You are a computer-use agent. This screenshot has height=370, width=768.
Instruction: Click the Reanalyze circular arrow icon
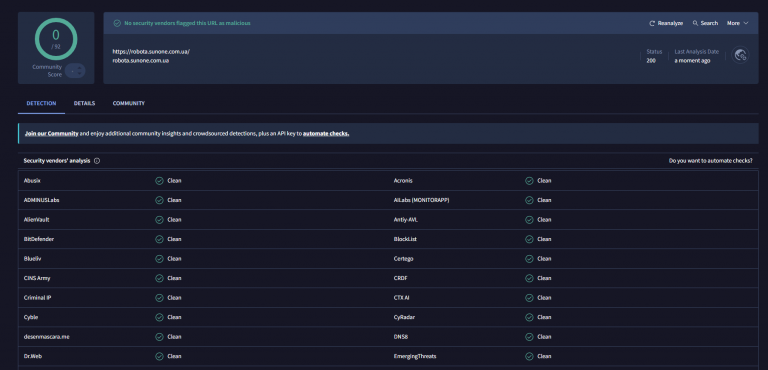[652, 23]
